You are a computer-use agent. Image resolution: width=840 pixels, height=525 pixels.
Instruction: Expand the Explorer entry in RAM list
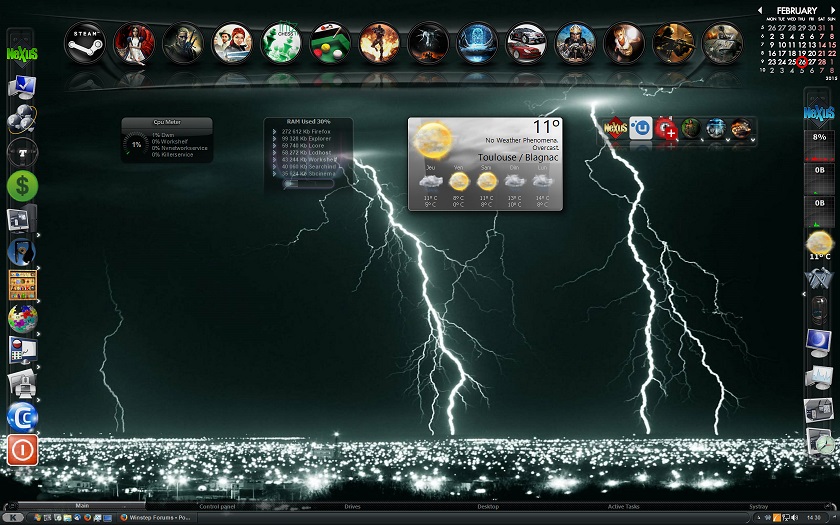pos(275,138)
